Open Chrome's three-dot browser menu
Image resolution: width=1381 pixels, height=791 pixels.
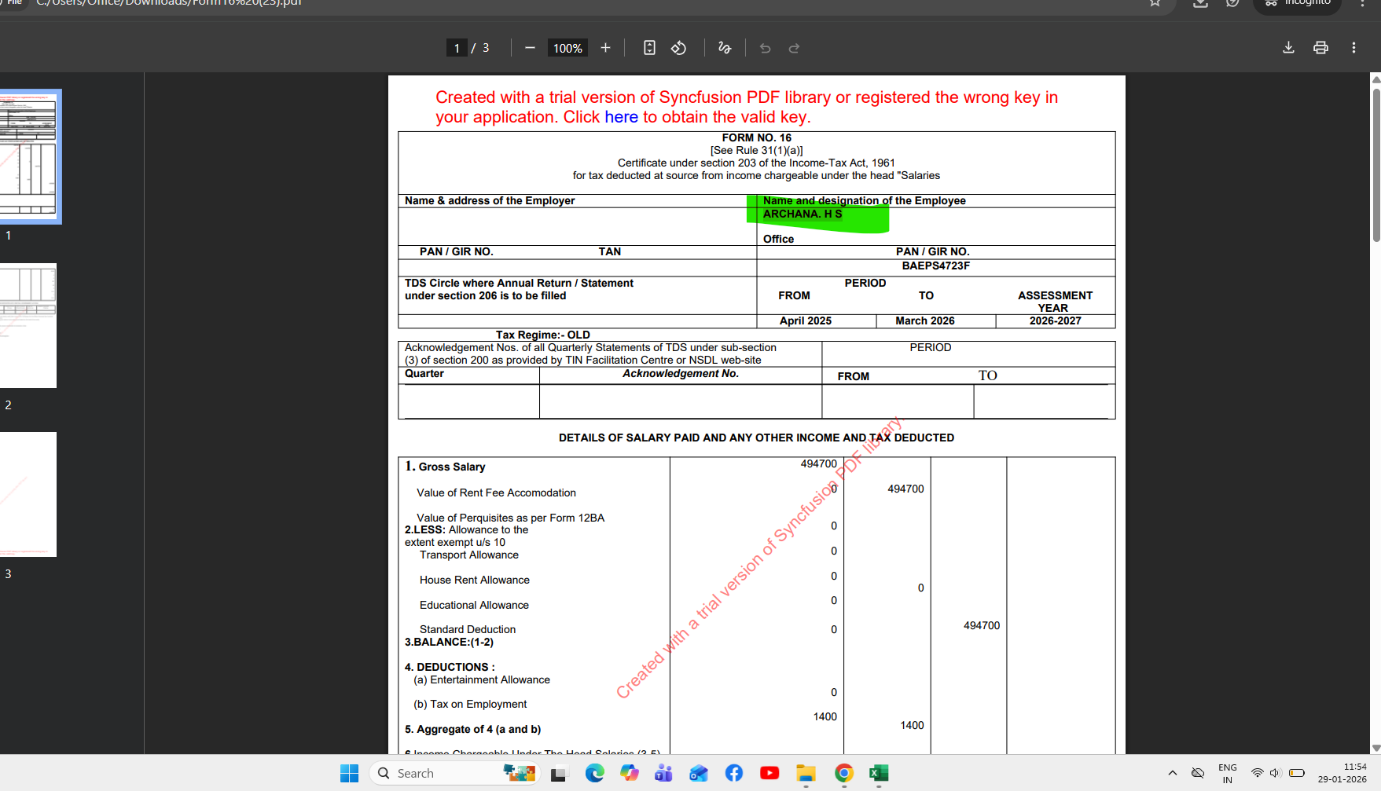(x=1362, y=5)
